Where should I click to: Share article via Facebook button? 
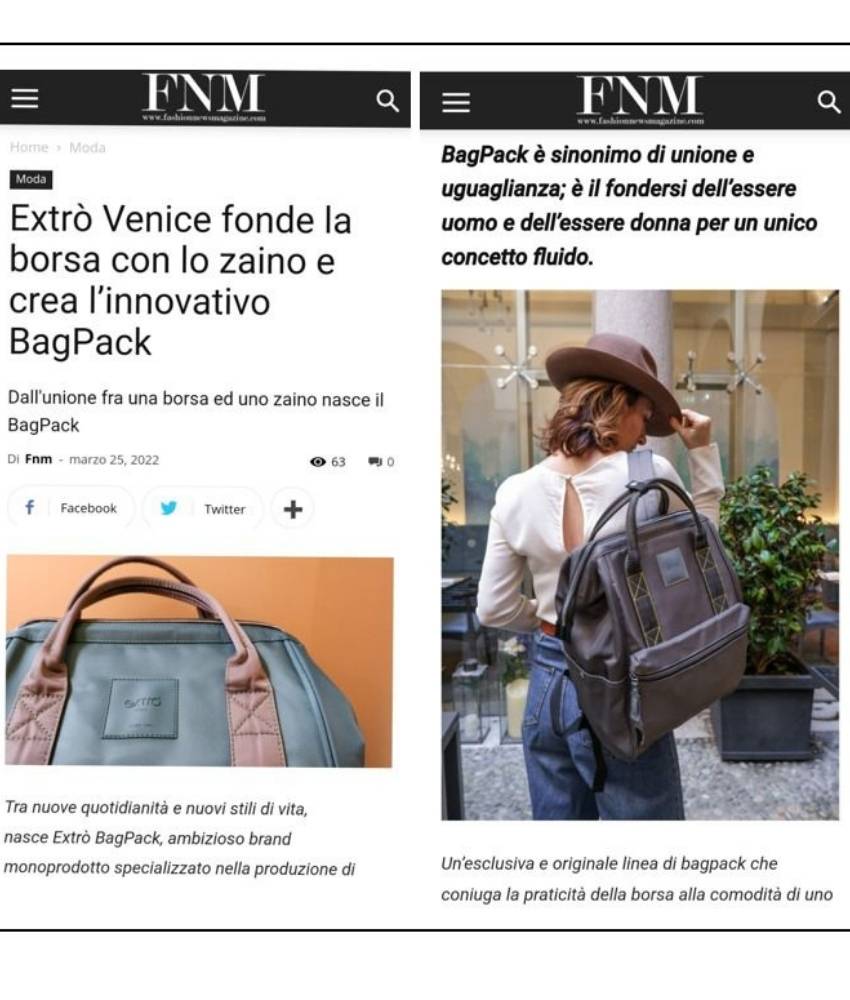(x=71, y=508)
